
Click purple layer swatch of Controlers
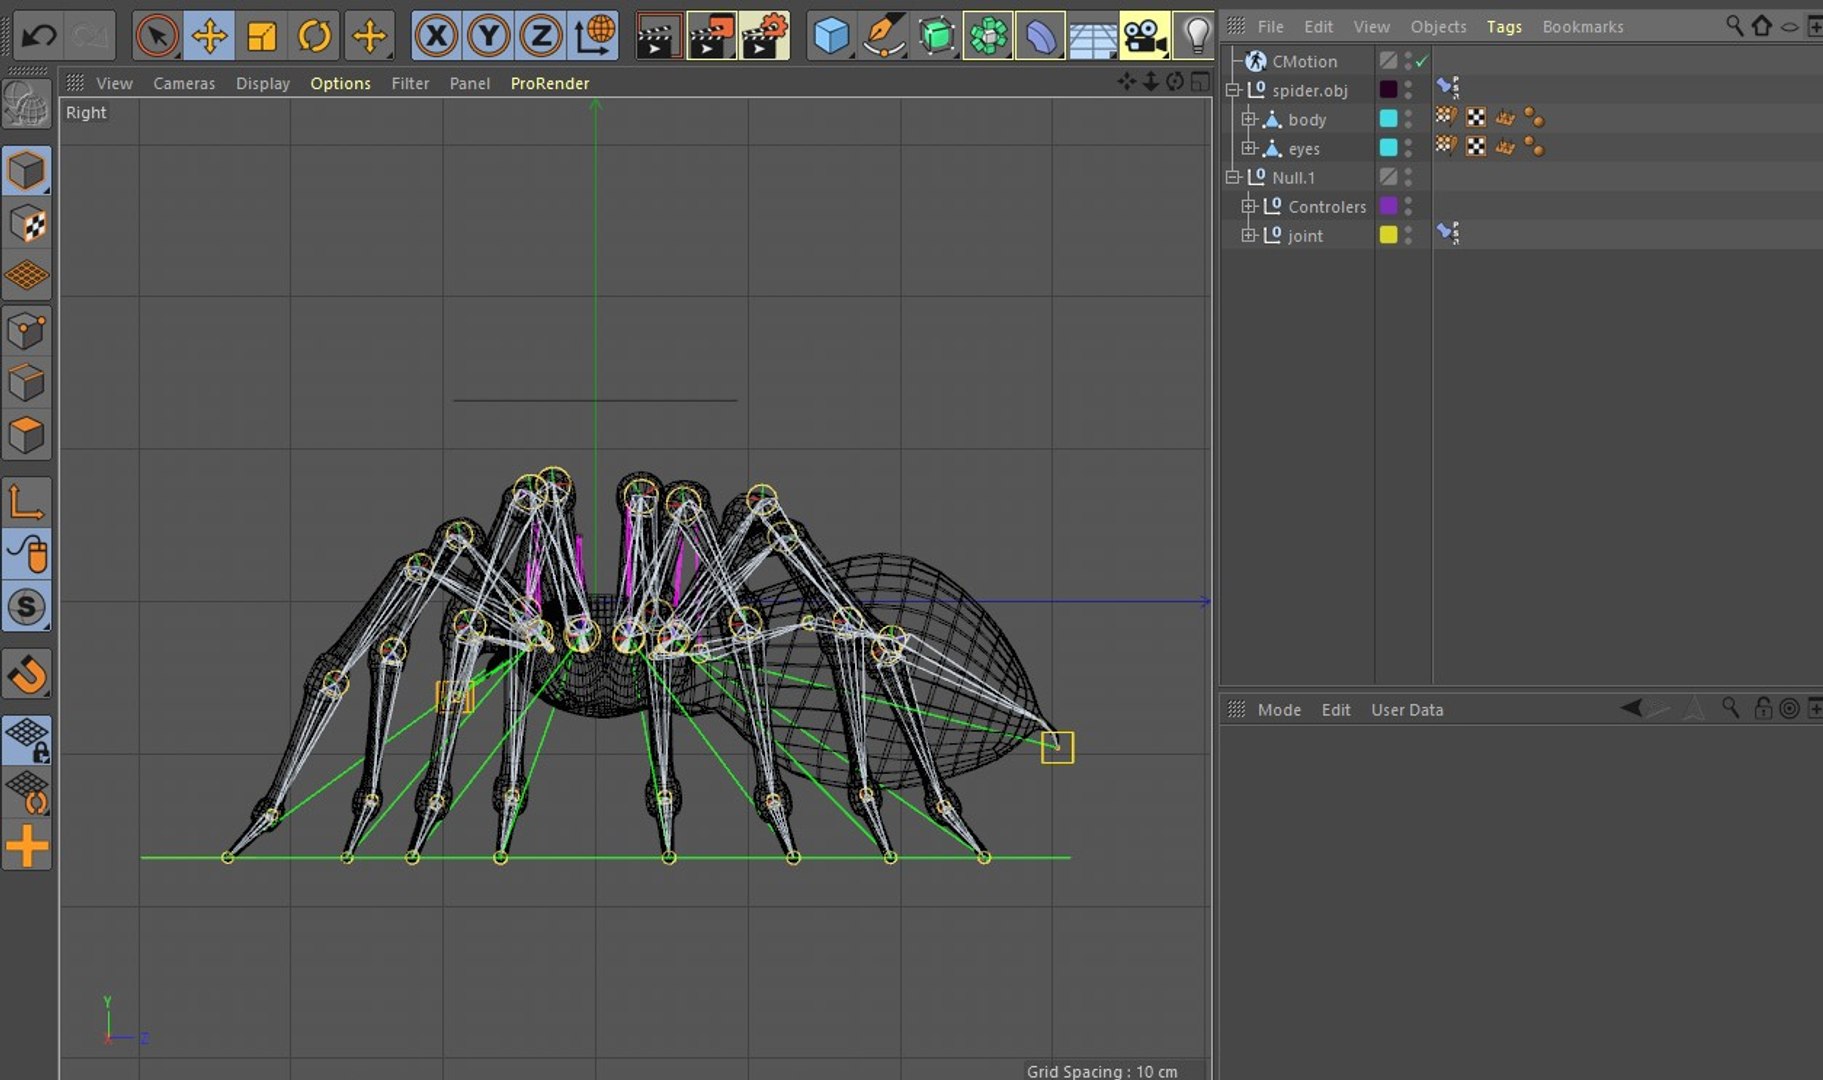pos(1388,205)
